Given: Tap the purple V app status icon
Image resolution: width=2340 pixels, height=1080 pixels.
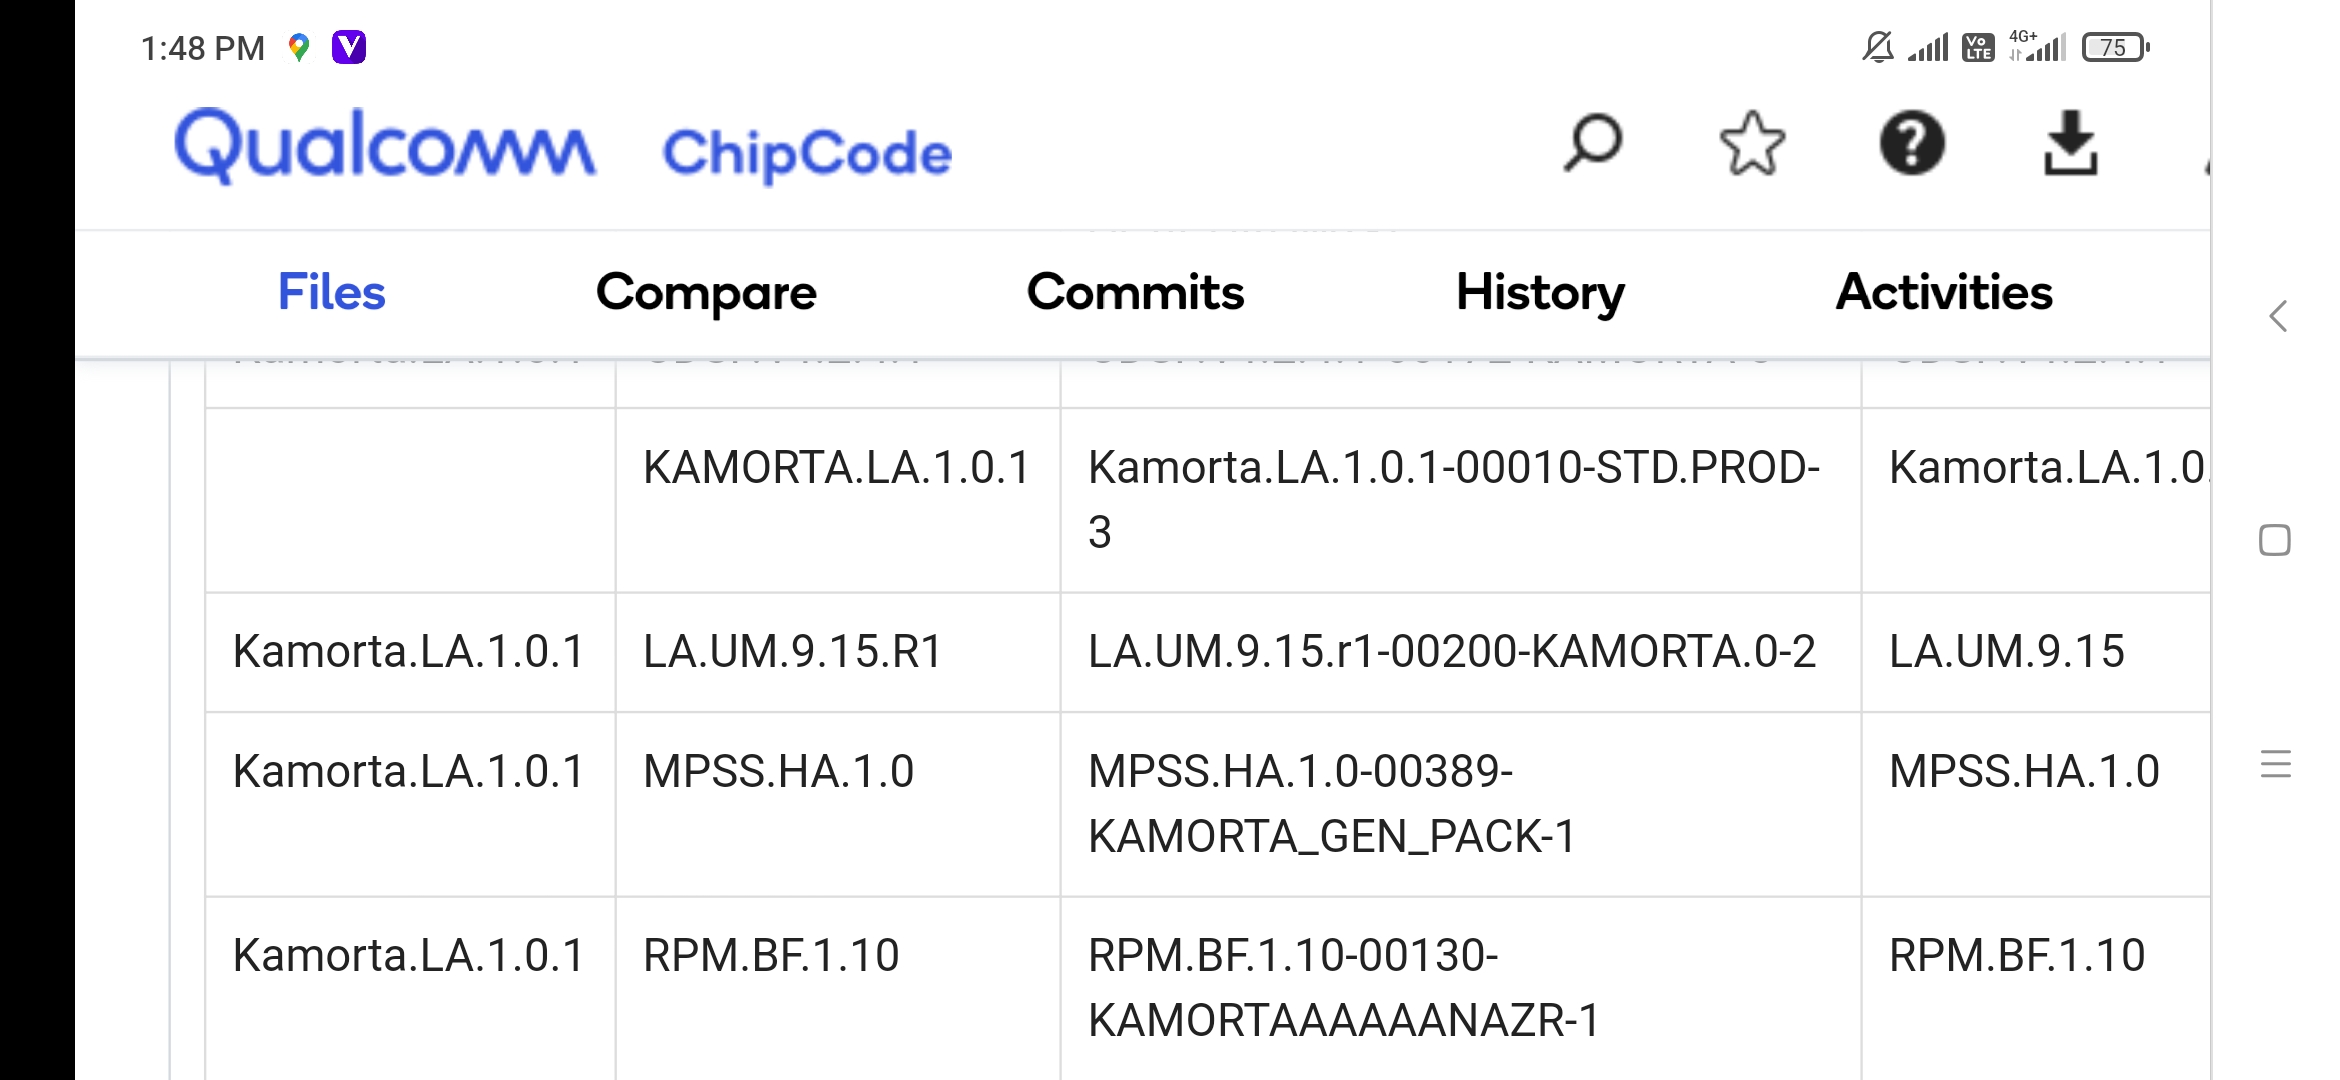Looking at the screenshot, I should (x=349, y=47).
